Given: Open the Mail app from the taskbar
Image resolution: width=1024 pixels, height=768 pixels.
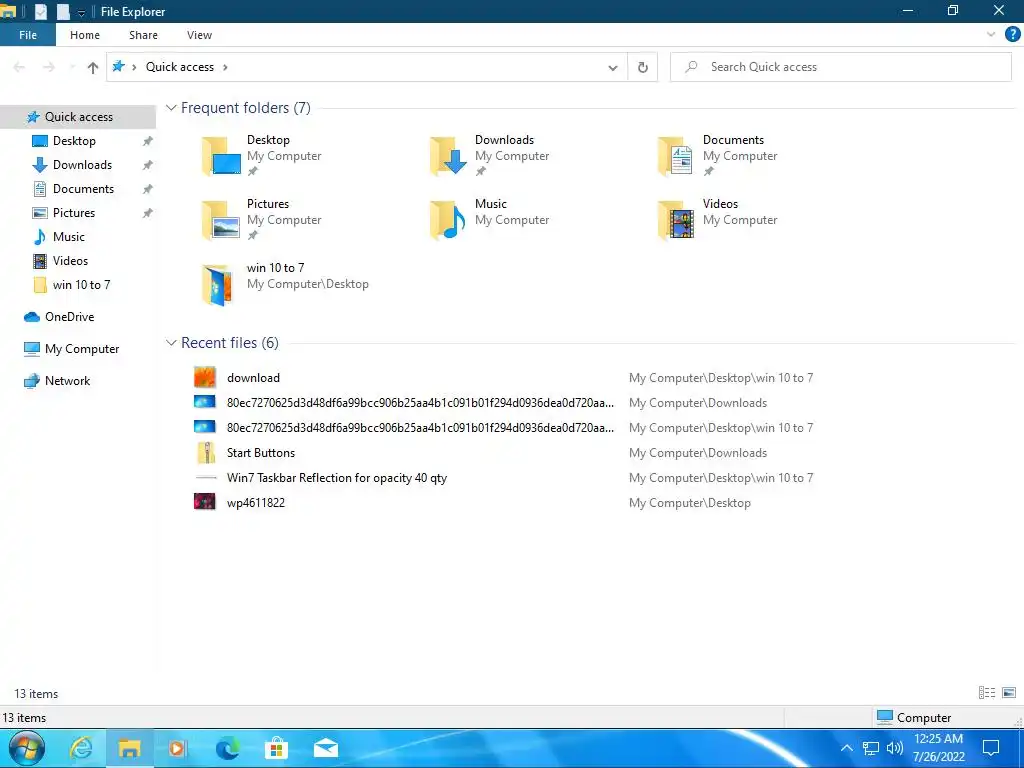Looking at the screenshot, I should [x=325, y=748].
